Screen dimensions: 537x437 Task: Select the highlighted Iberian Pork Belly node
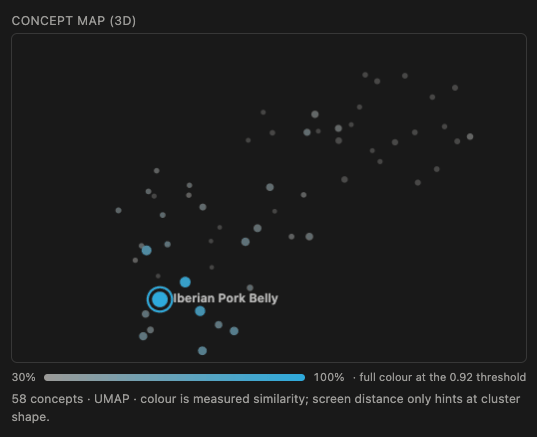click(x=160, y=299)
